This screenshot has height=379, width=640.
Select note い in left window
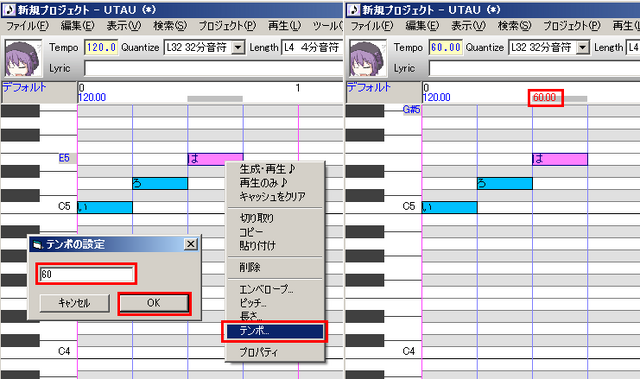click(x=105, y=207)
